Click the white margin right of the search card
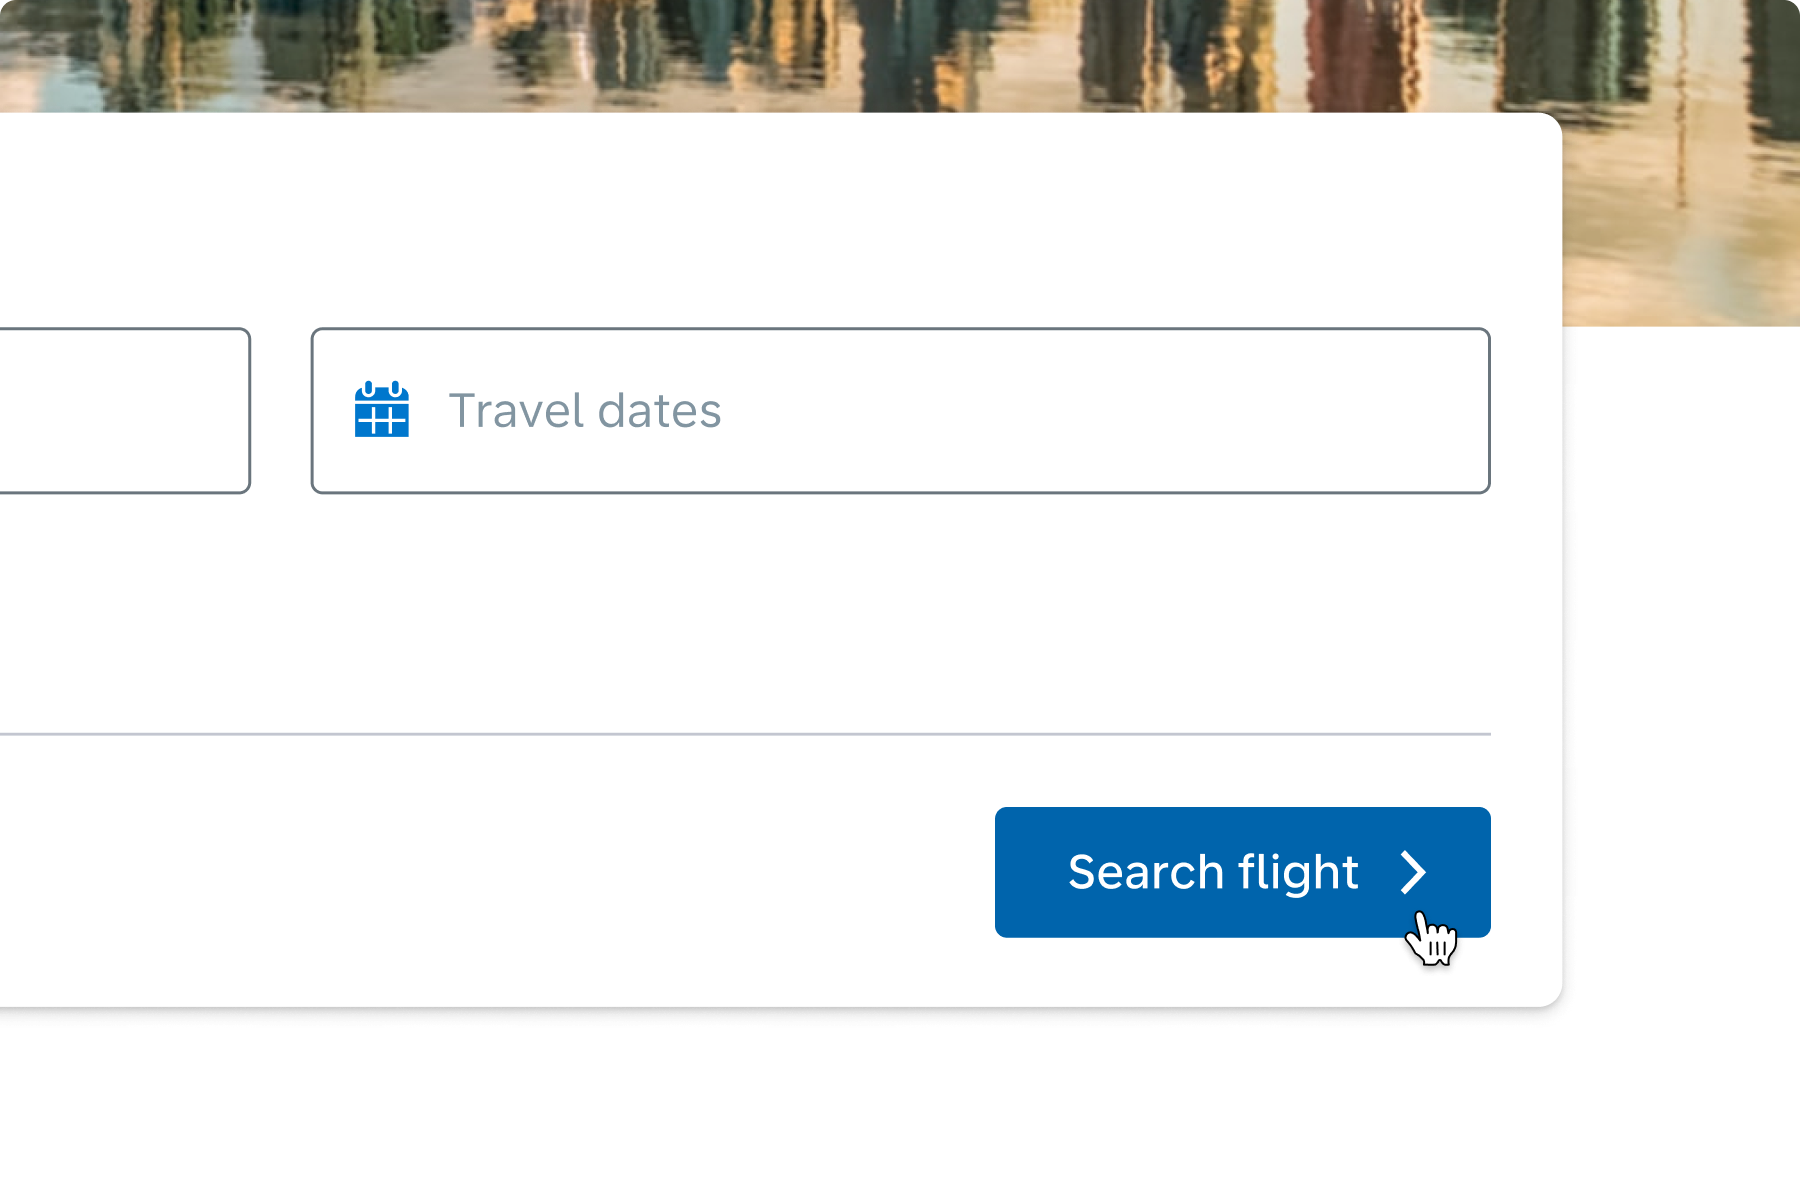 [x=1682, y=660]
